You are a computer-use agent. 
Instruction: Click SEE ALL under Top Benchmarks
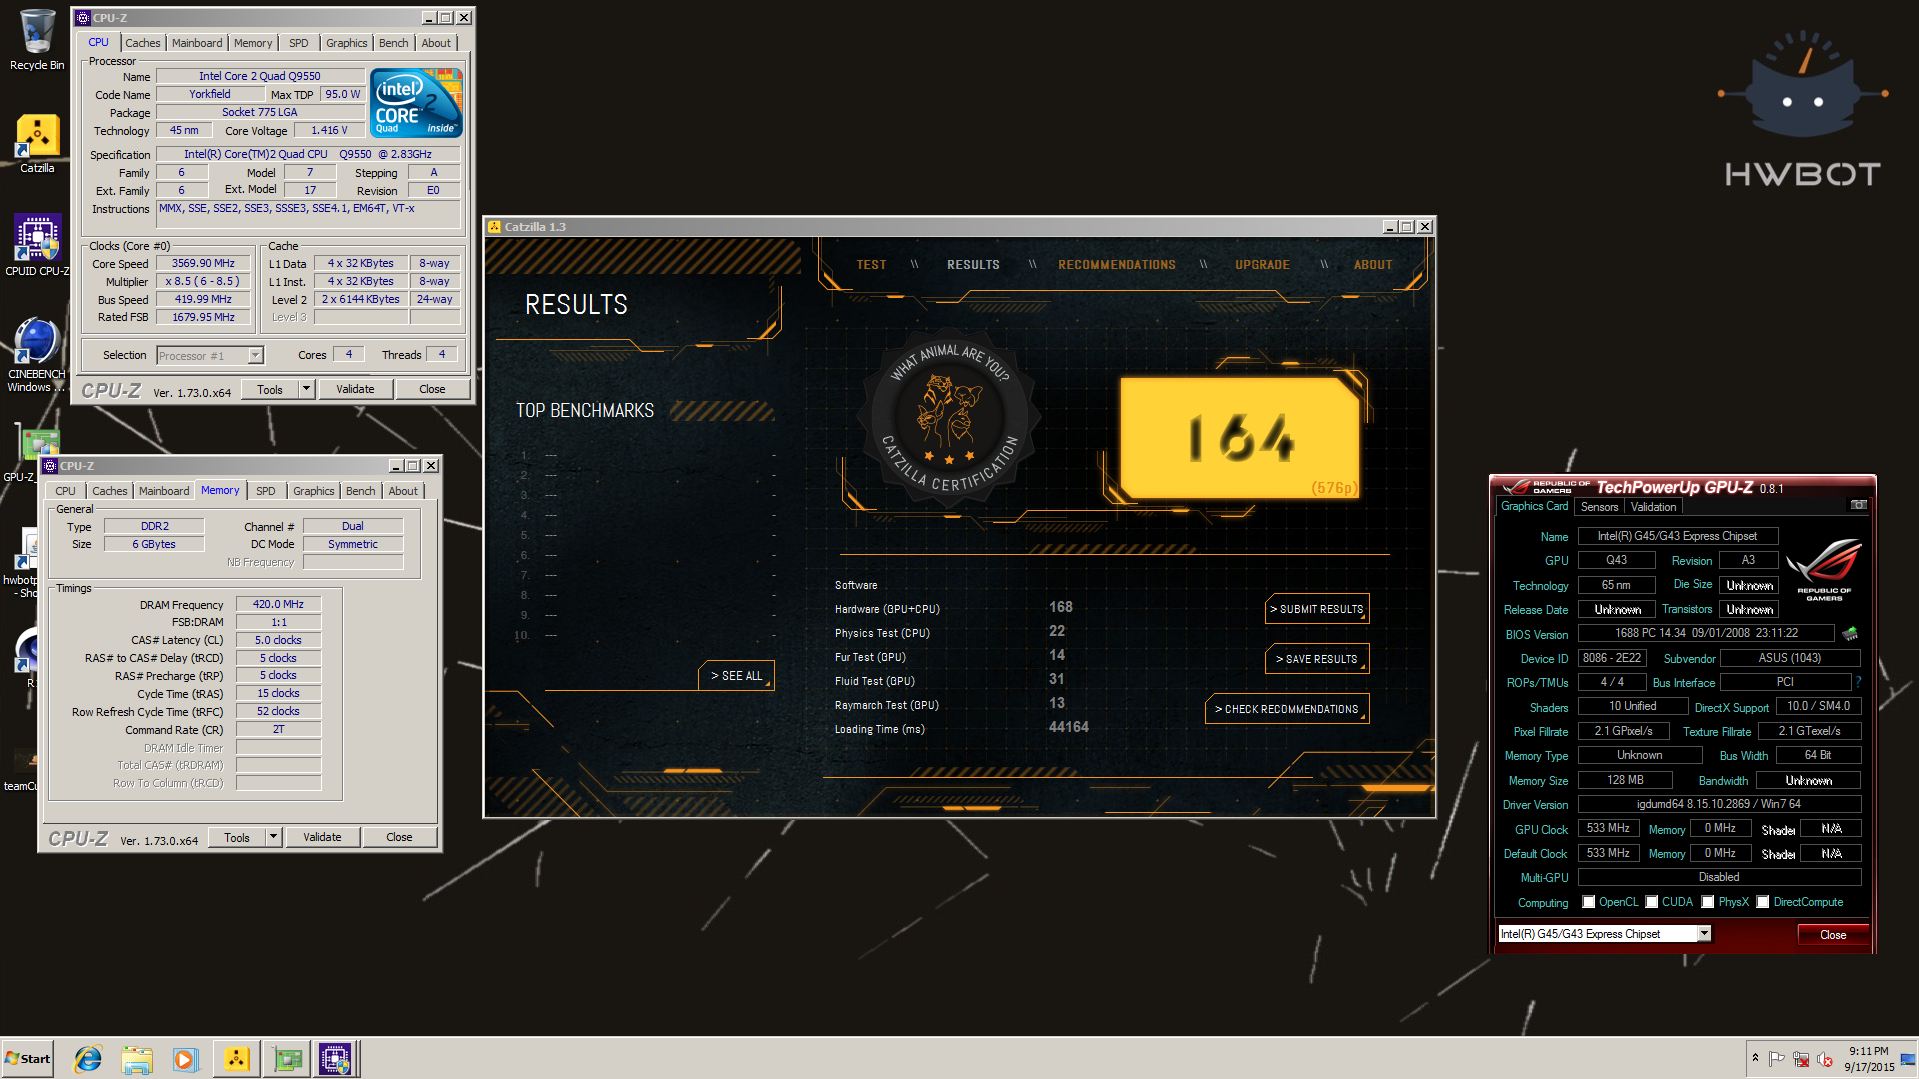[736, 676]
